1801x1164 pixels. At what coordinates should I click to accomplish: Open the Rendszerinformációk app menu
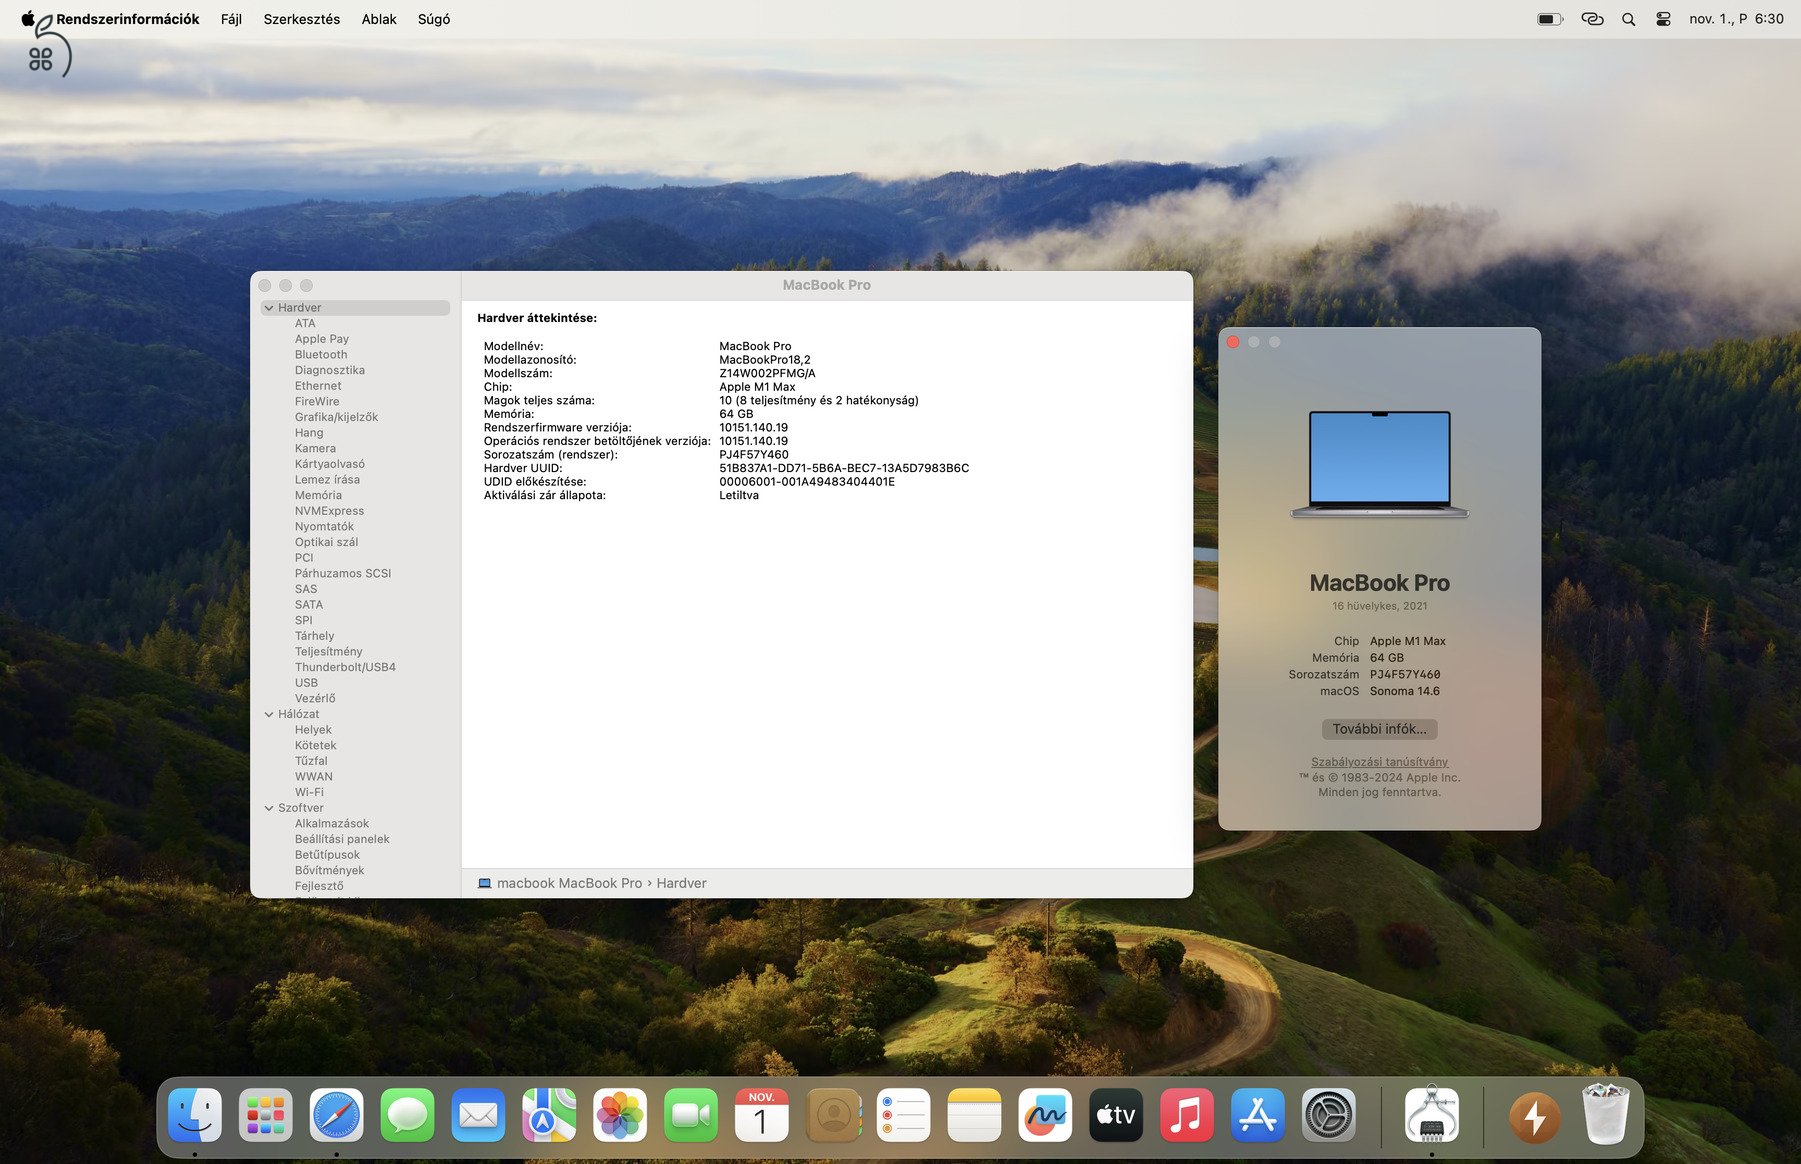coord(128,19)
